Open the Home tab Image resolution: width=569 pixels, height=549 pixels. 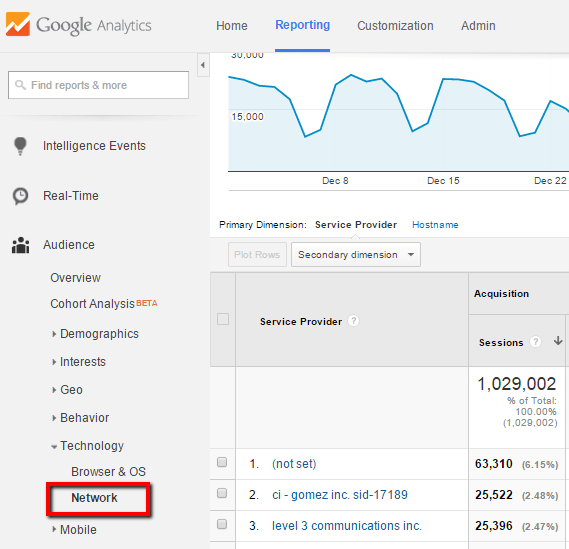tap(232, 26)
